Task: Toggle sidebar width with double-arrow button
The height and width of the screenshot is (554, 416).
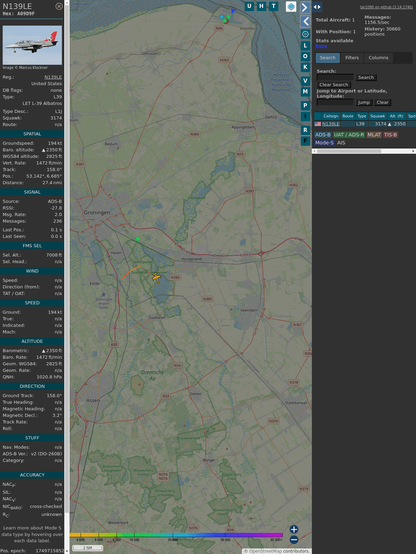Action: click(x=317, y=7)
